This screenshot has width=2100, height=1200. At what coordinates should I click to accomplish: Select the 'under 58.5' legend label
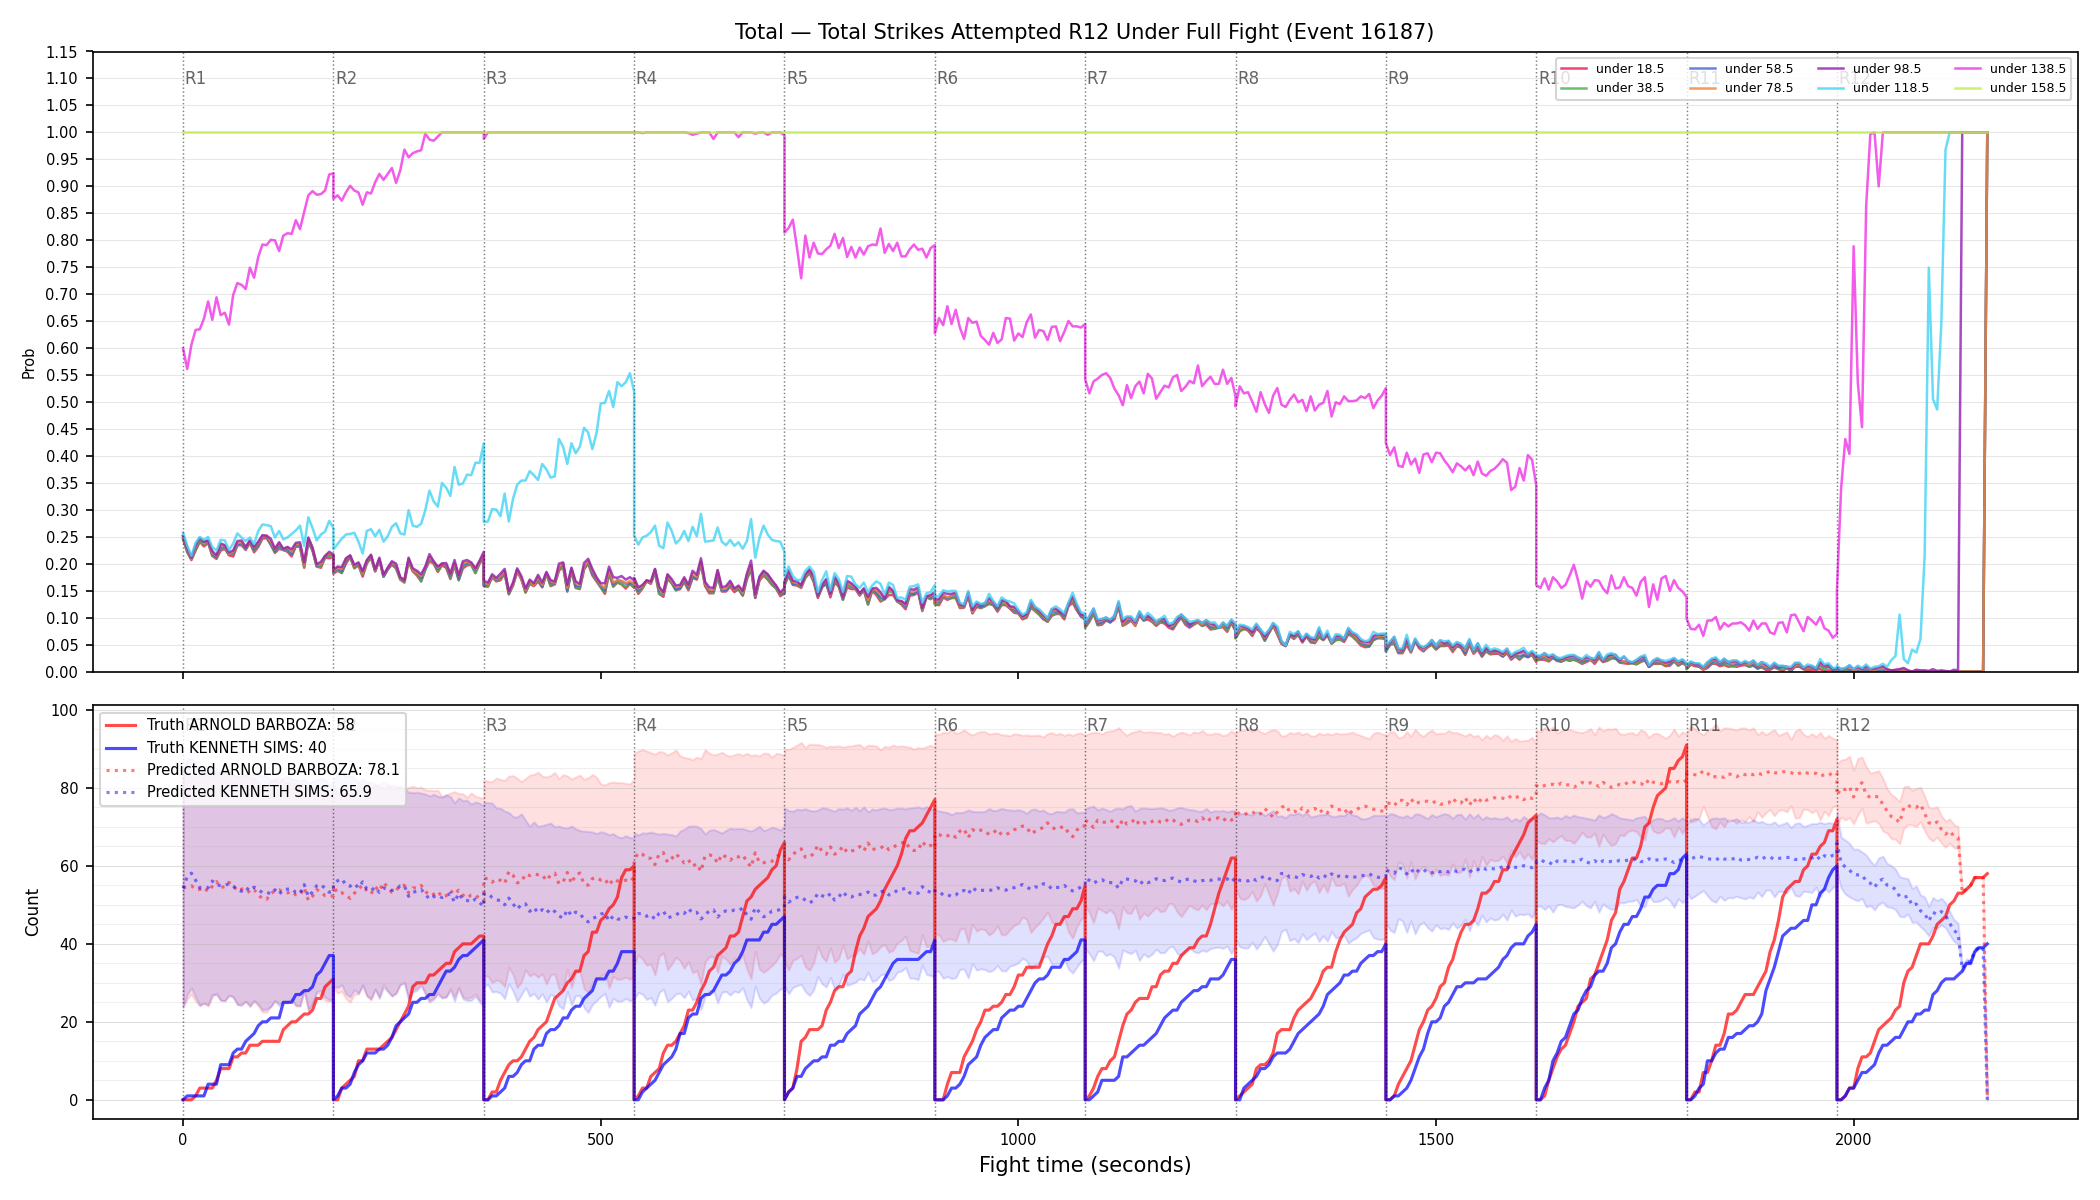point(1759,69)
